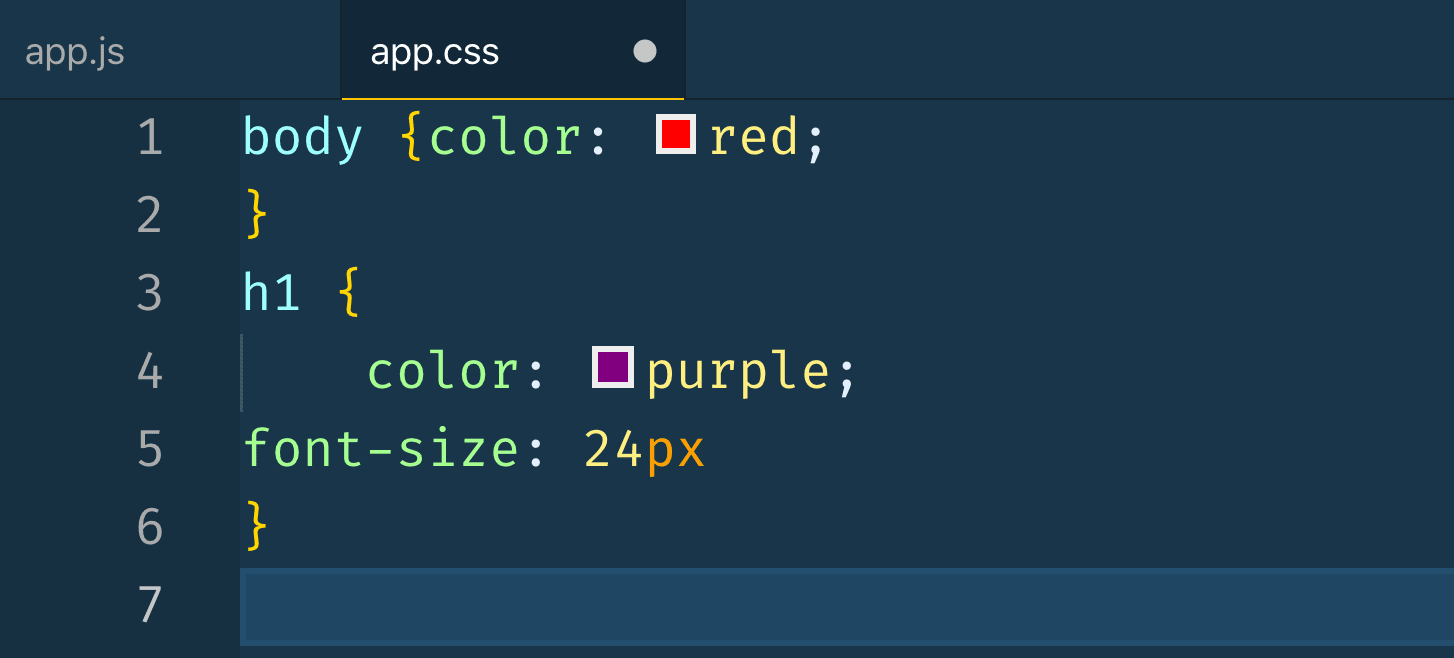Select the app.css tab
The width and height of the screenshot is (1454, 658).
[435, 52]
